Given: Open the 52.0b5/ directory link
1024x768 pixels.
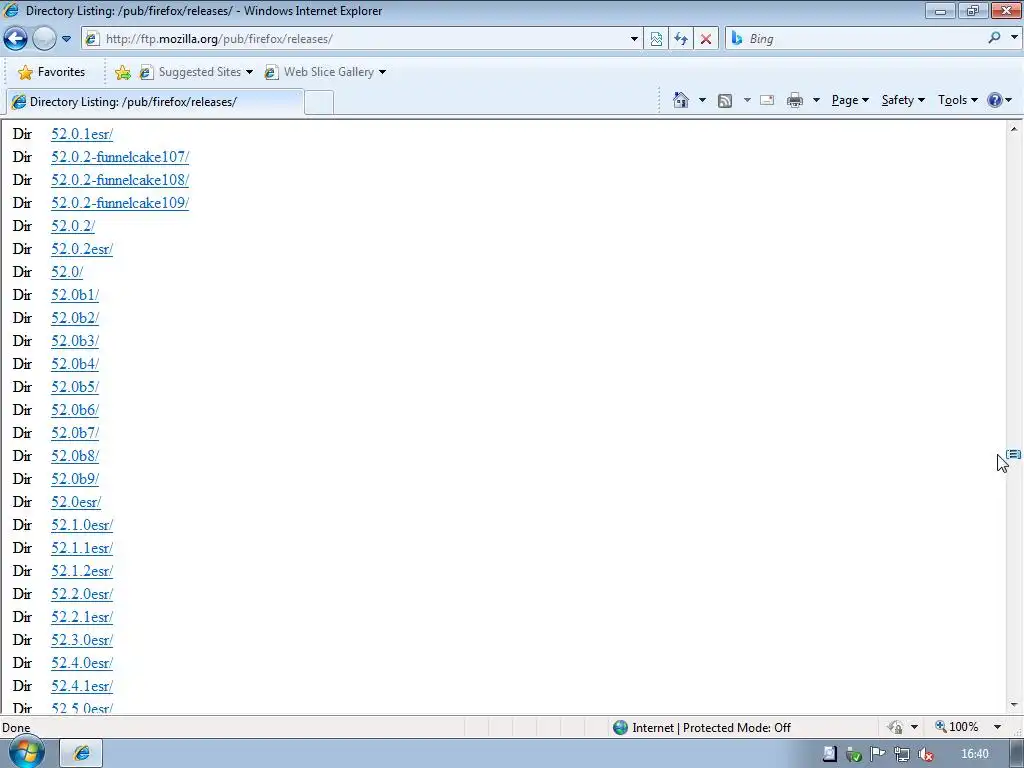Looking at the screenshot, I should [75, 387].
